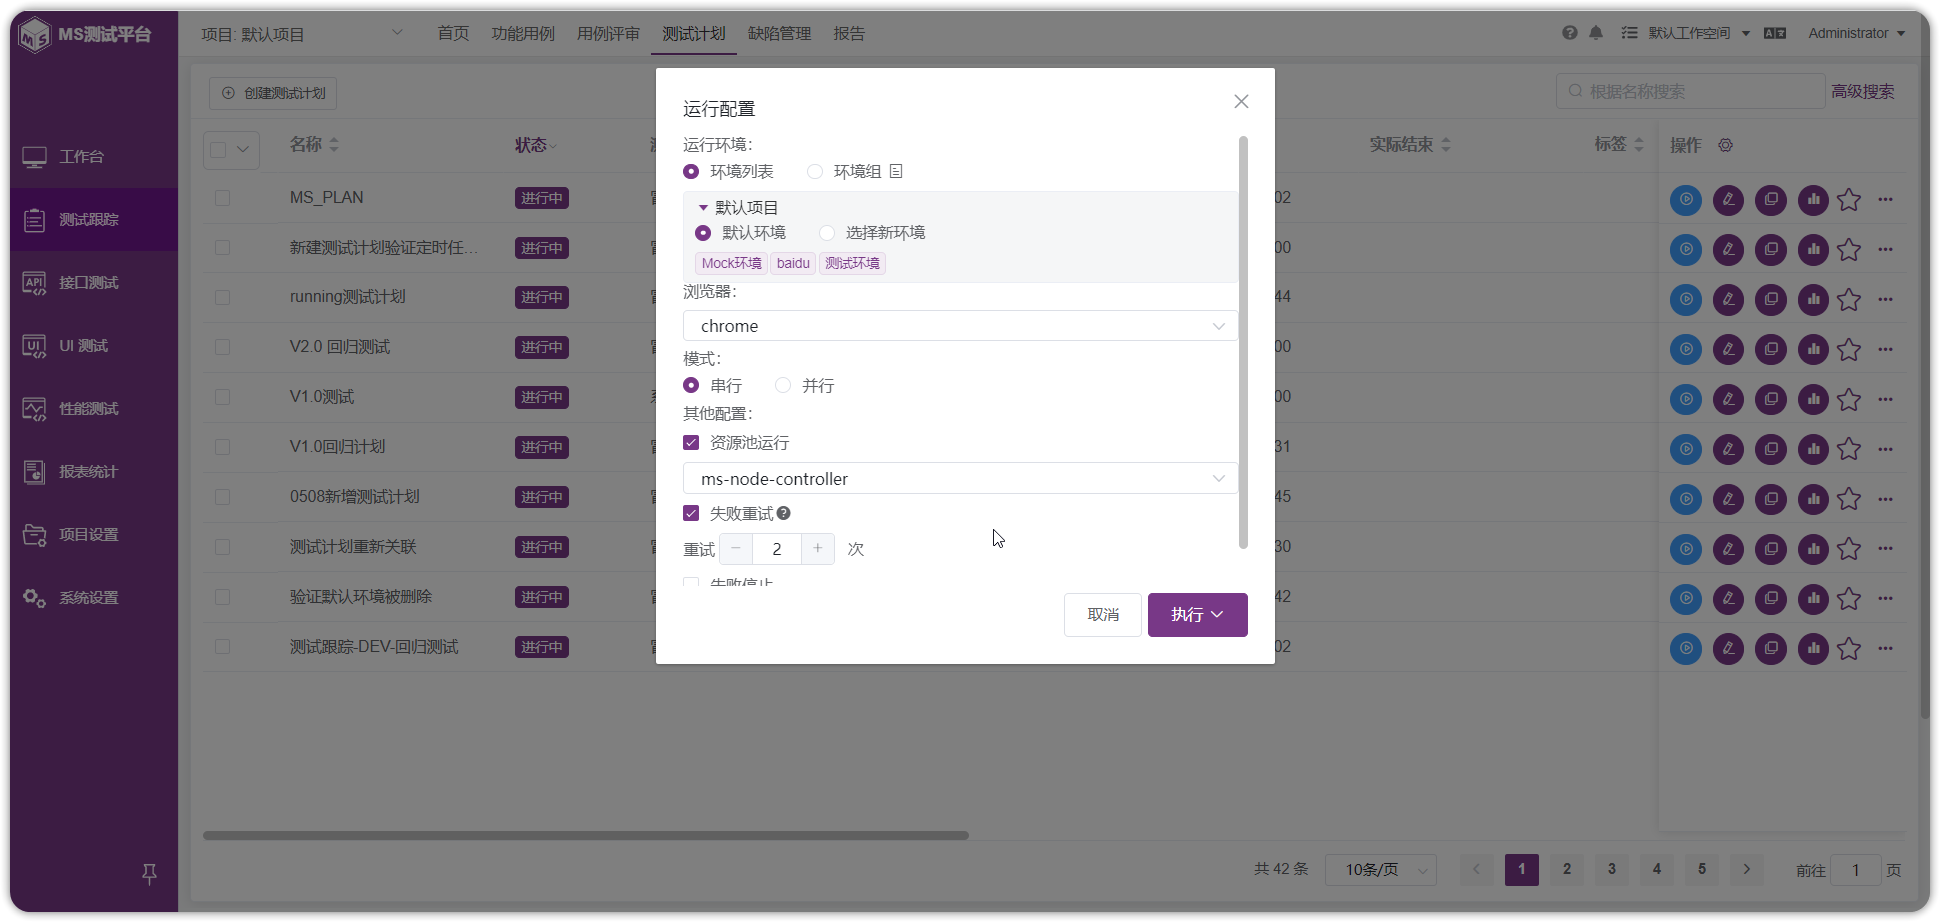Screen dimensions: 1940x922
Task: Pin the sidebar with pin icon
Action: 149,874
